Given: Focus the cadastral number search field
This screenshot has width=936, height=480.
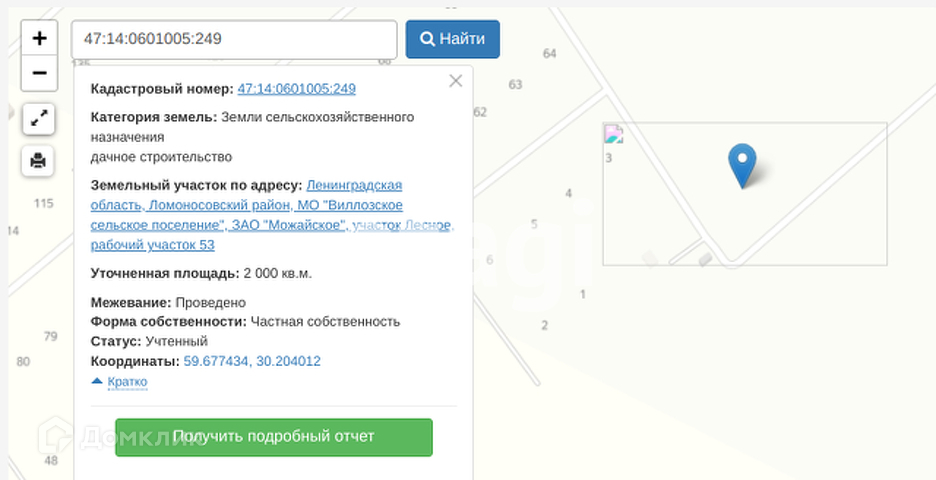Looking at the screenshot, I should tap(234, 39).
